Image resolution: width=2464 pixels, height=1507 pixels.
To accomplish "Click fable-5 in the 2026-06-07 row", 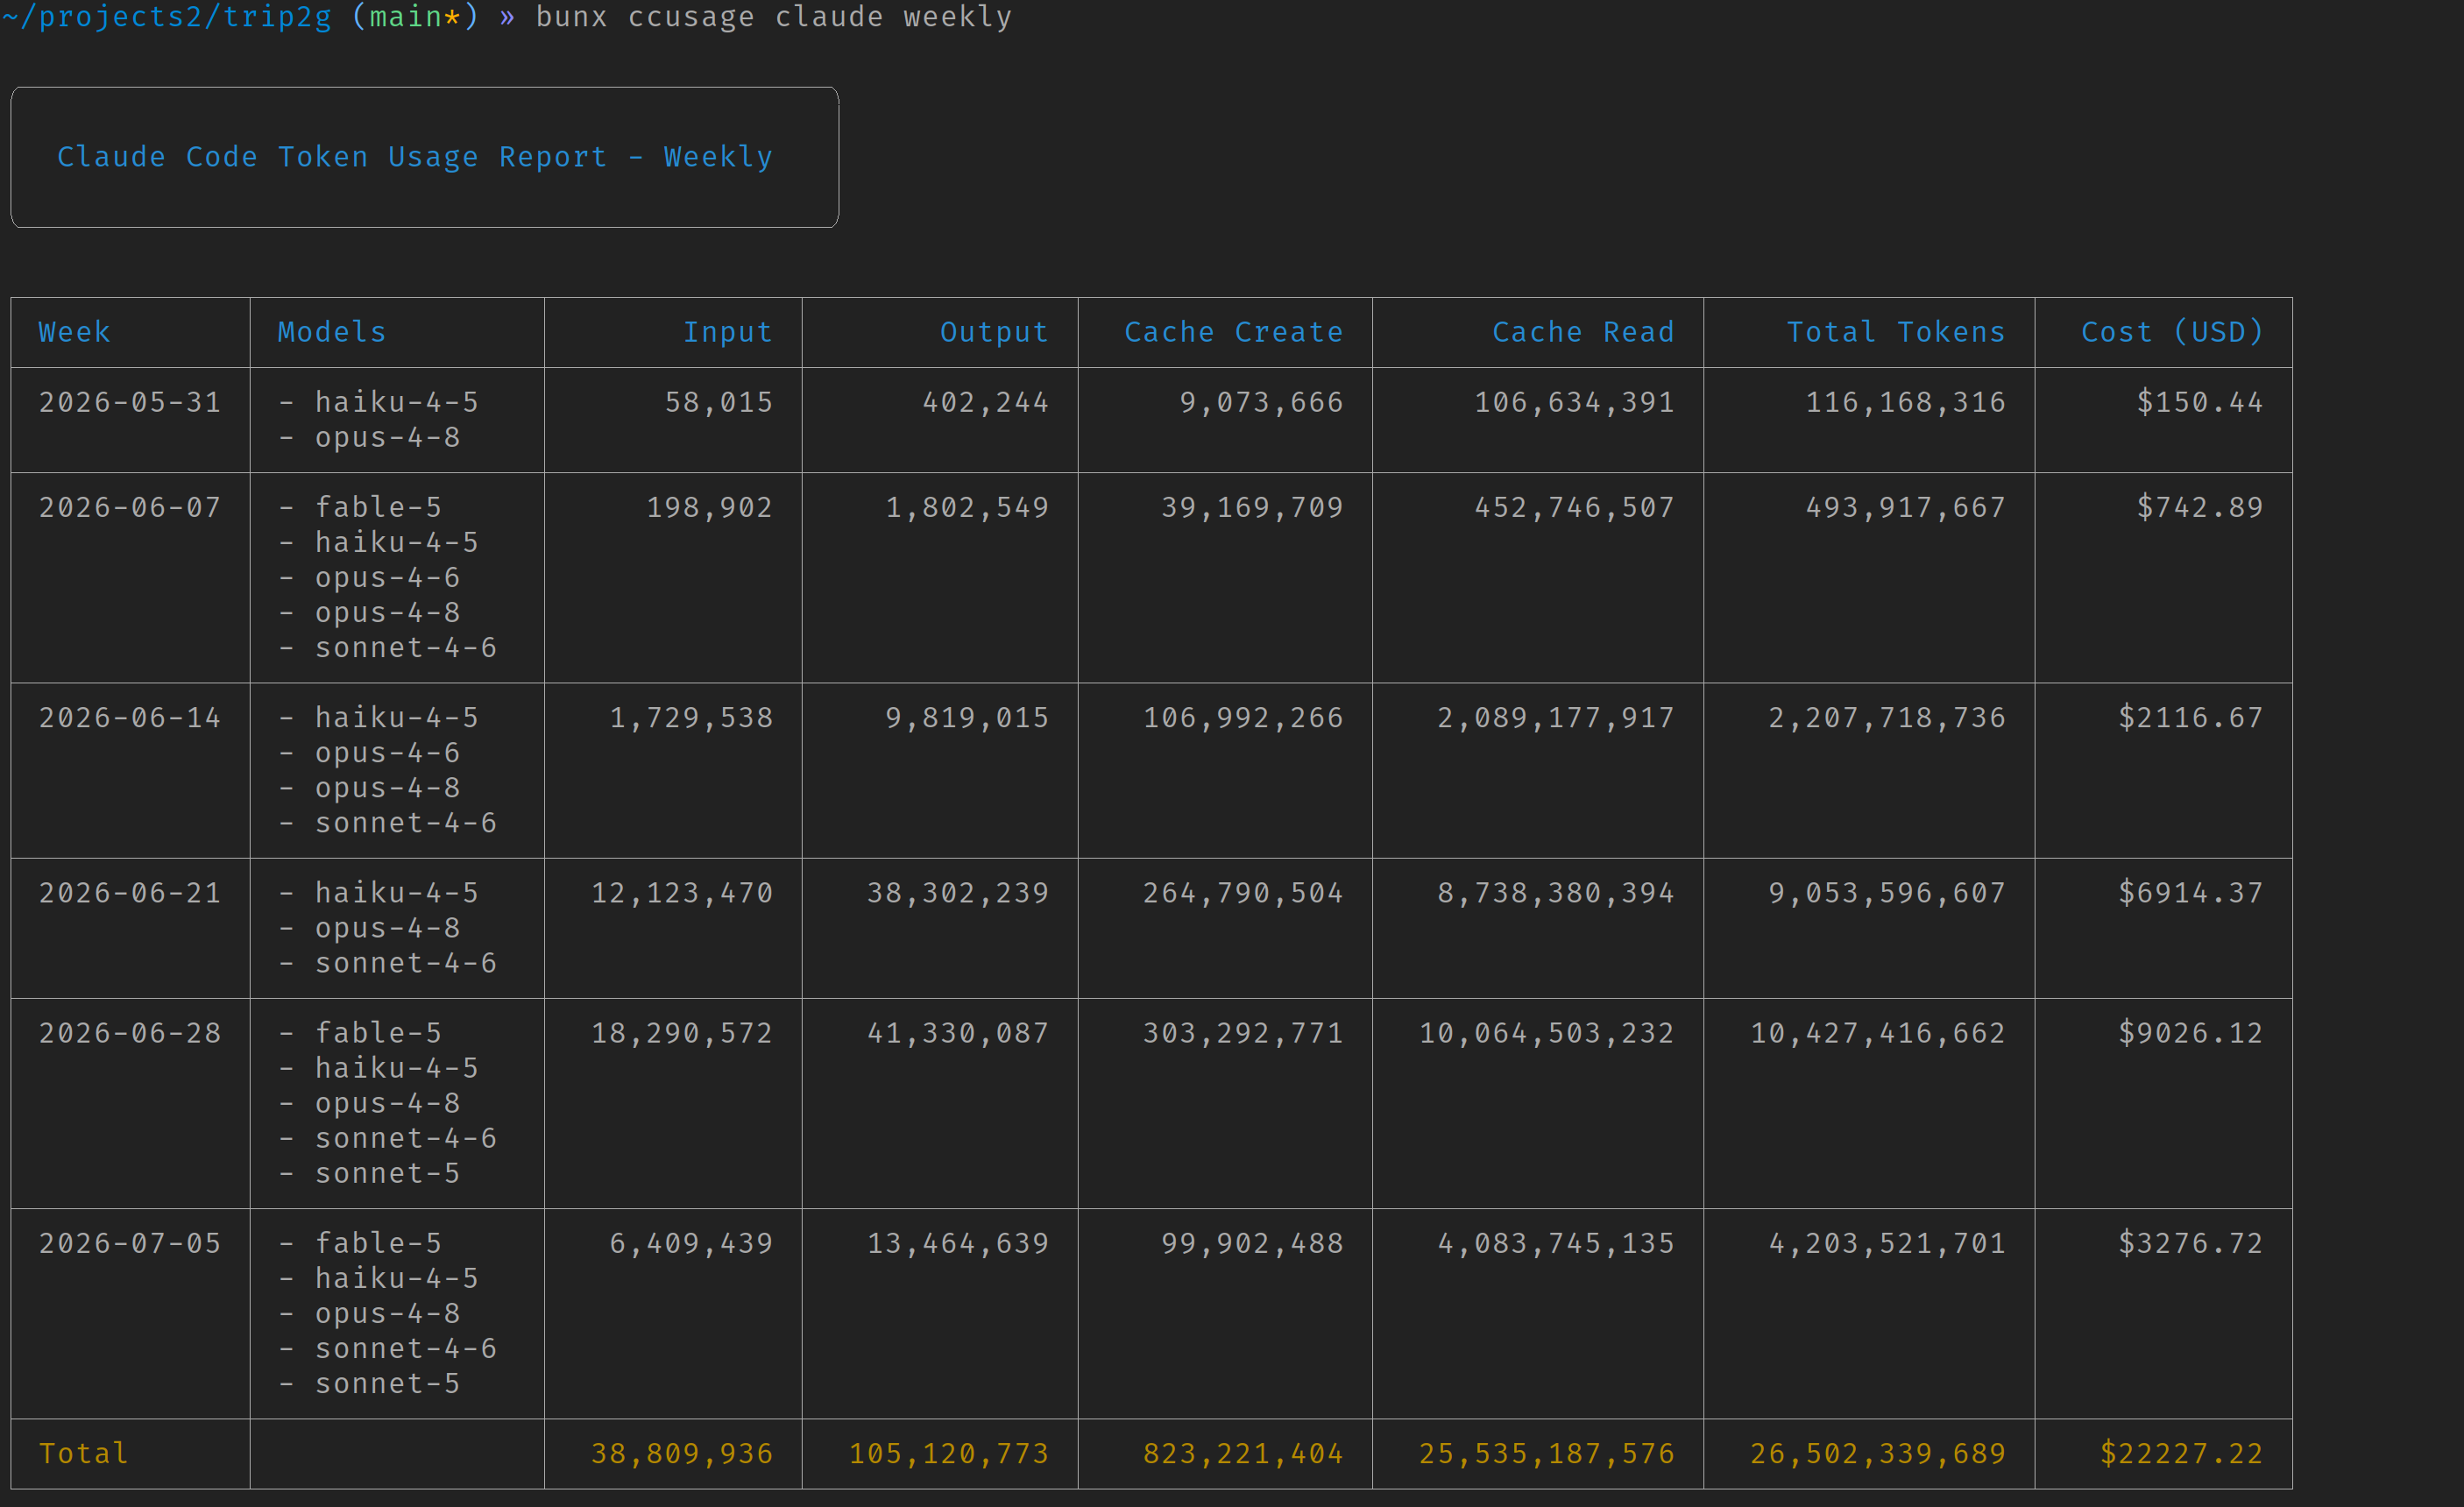I will click(x=378, y=507).
